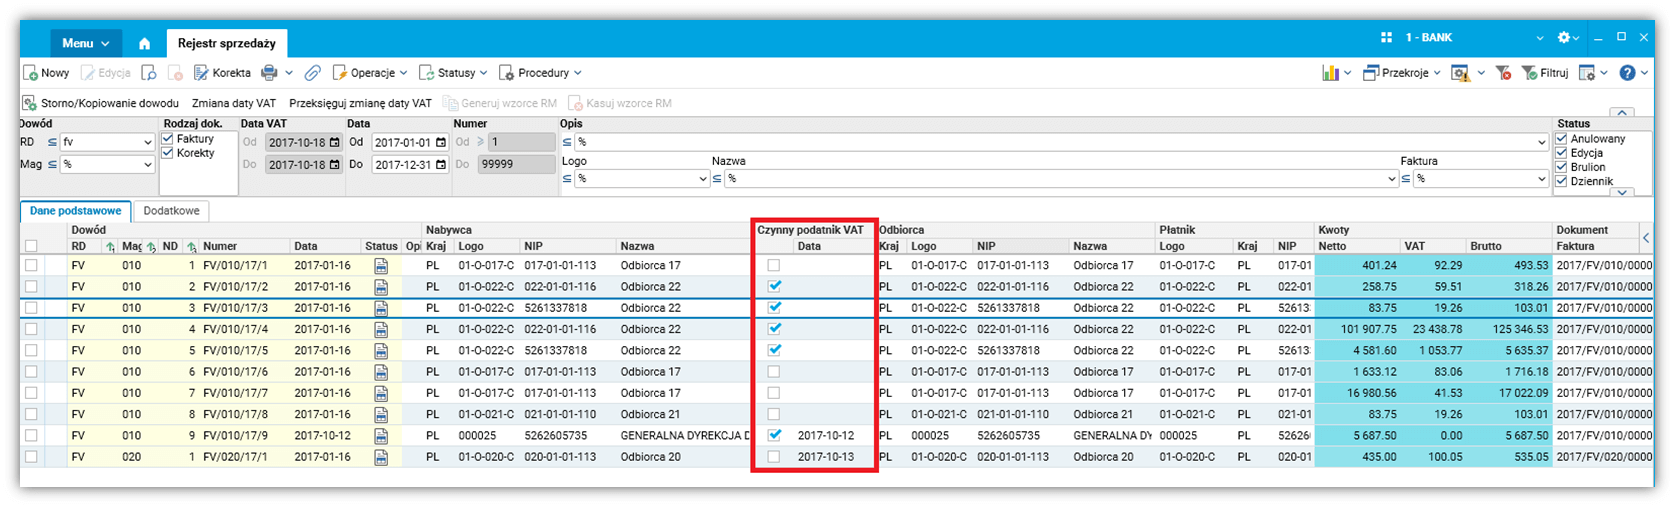This screenshot has width=1675, height=507.
Task: Click the bar chart icon
Action: click(1330, 73)
